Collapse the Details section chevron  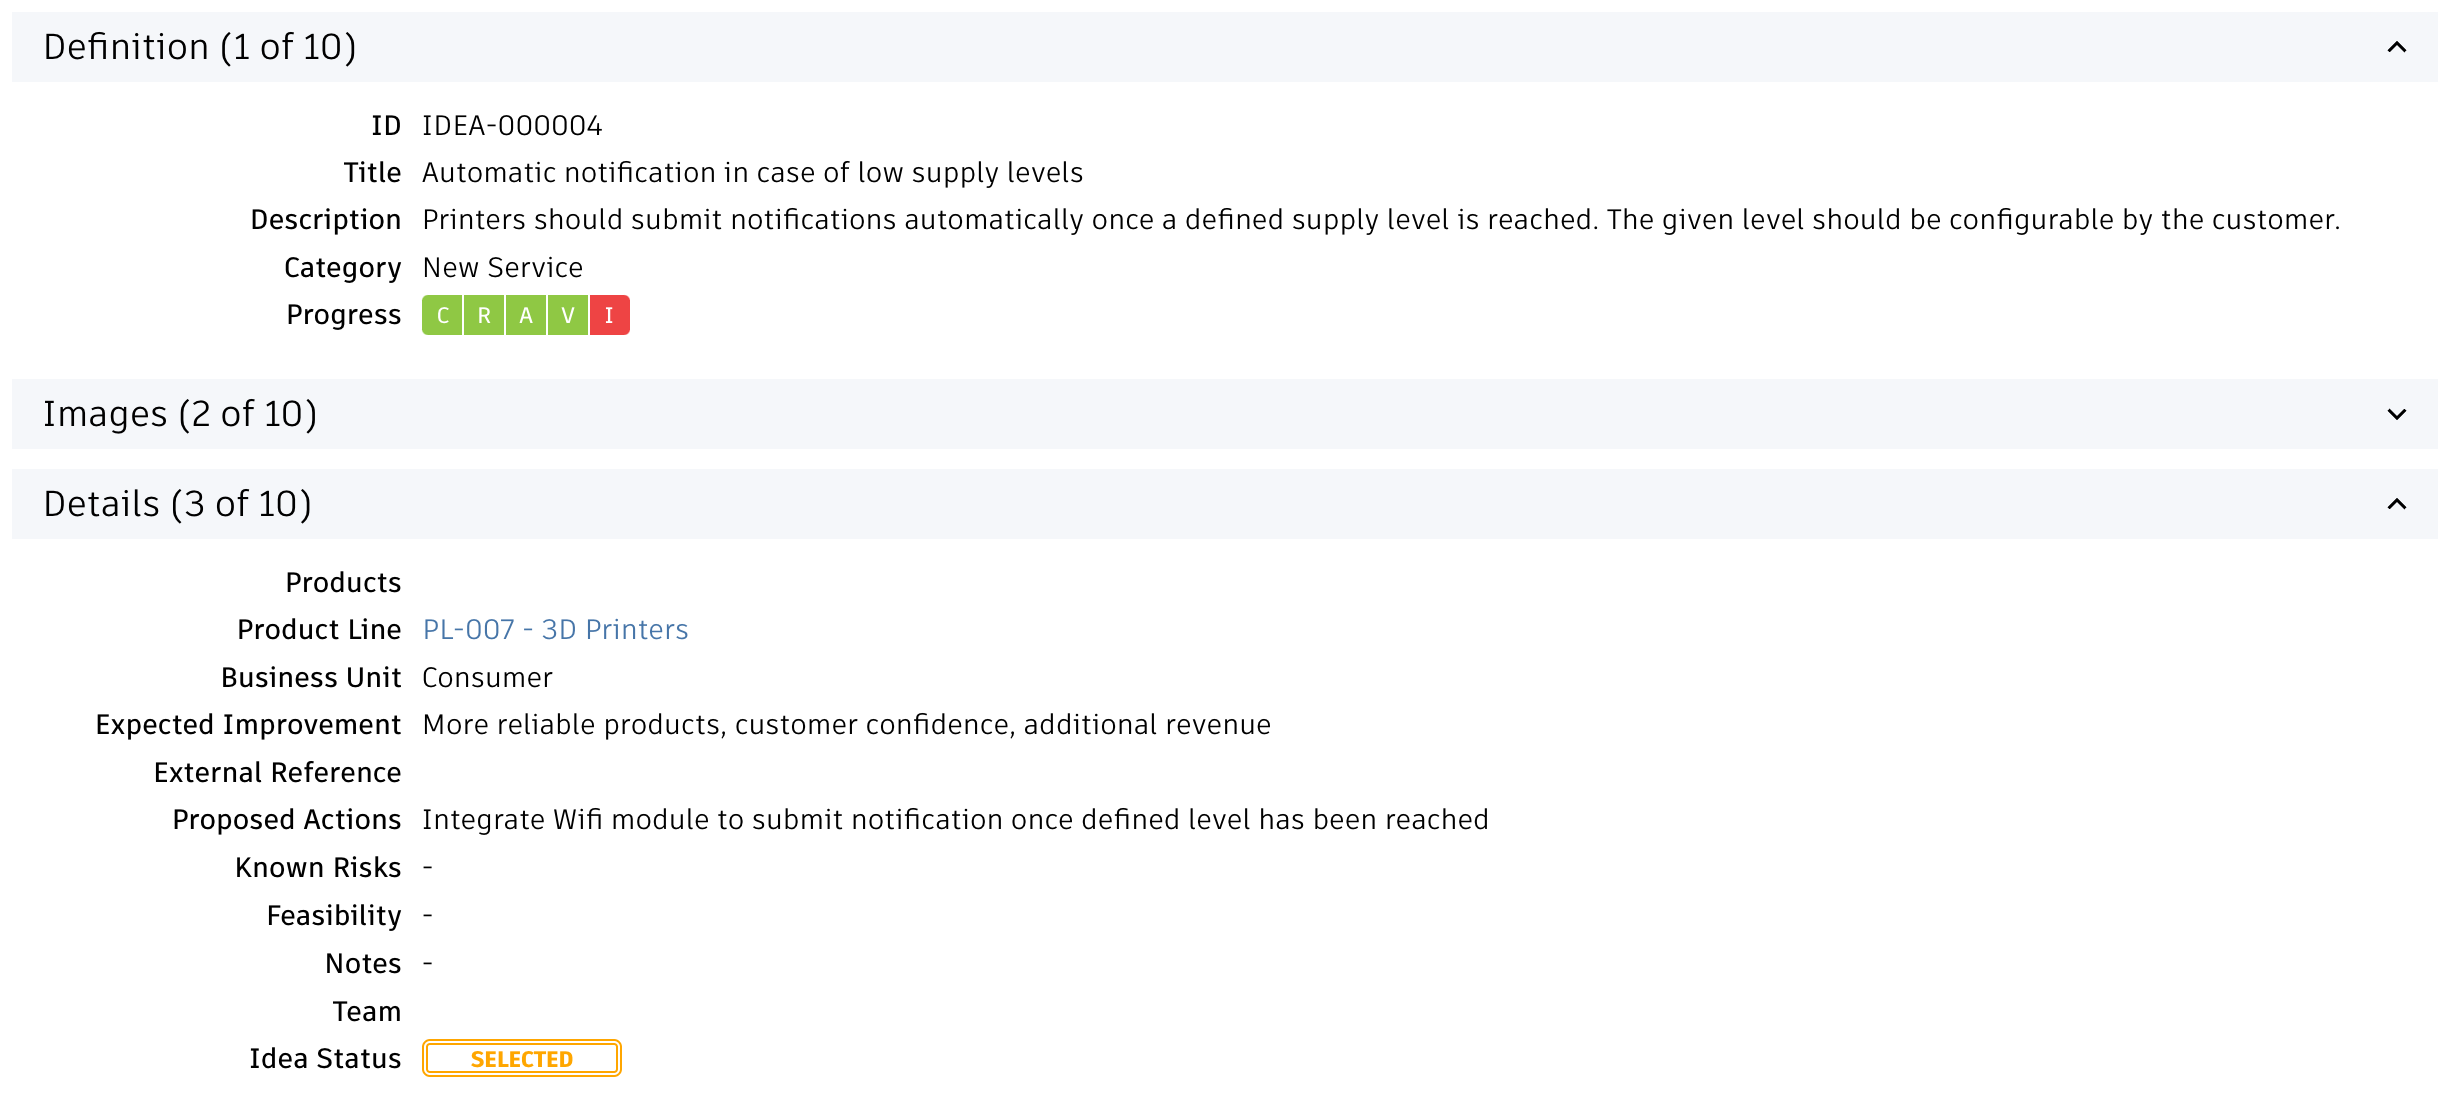pos(2396,504)
